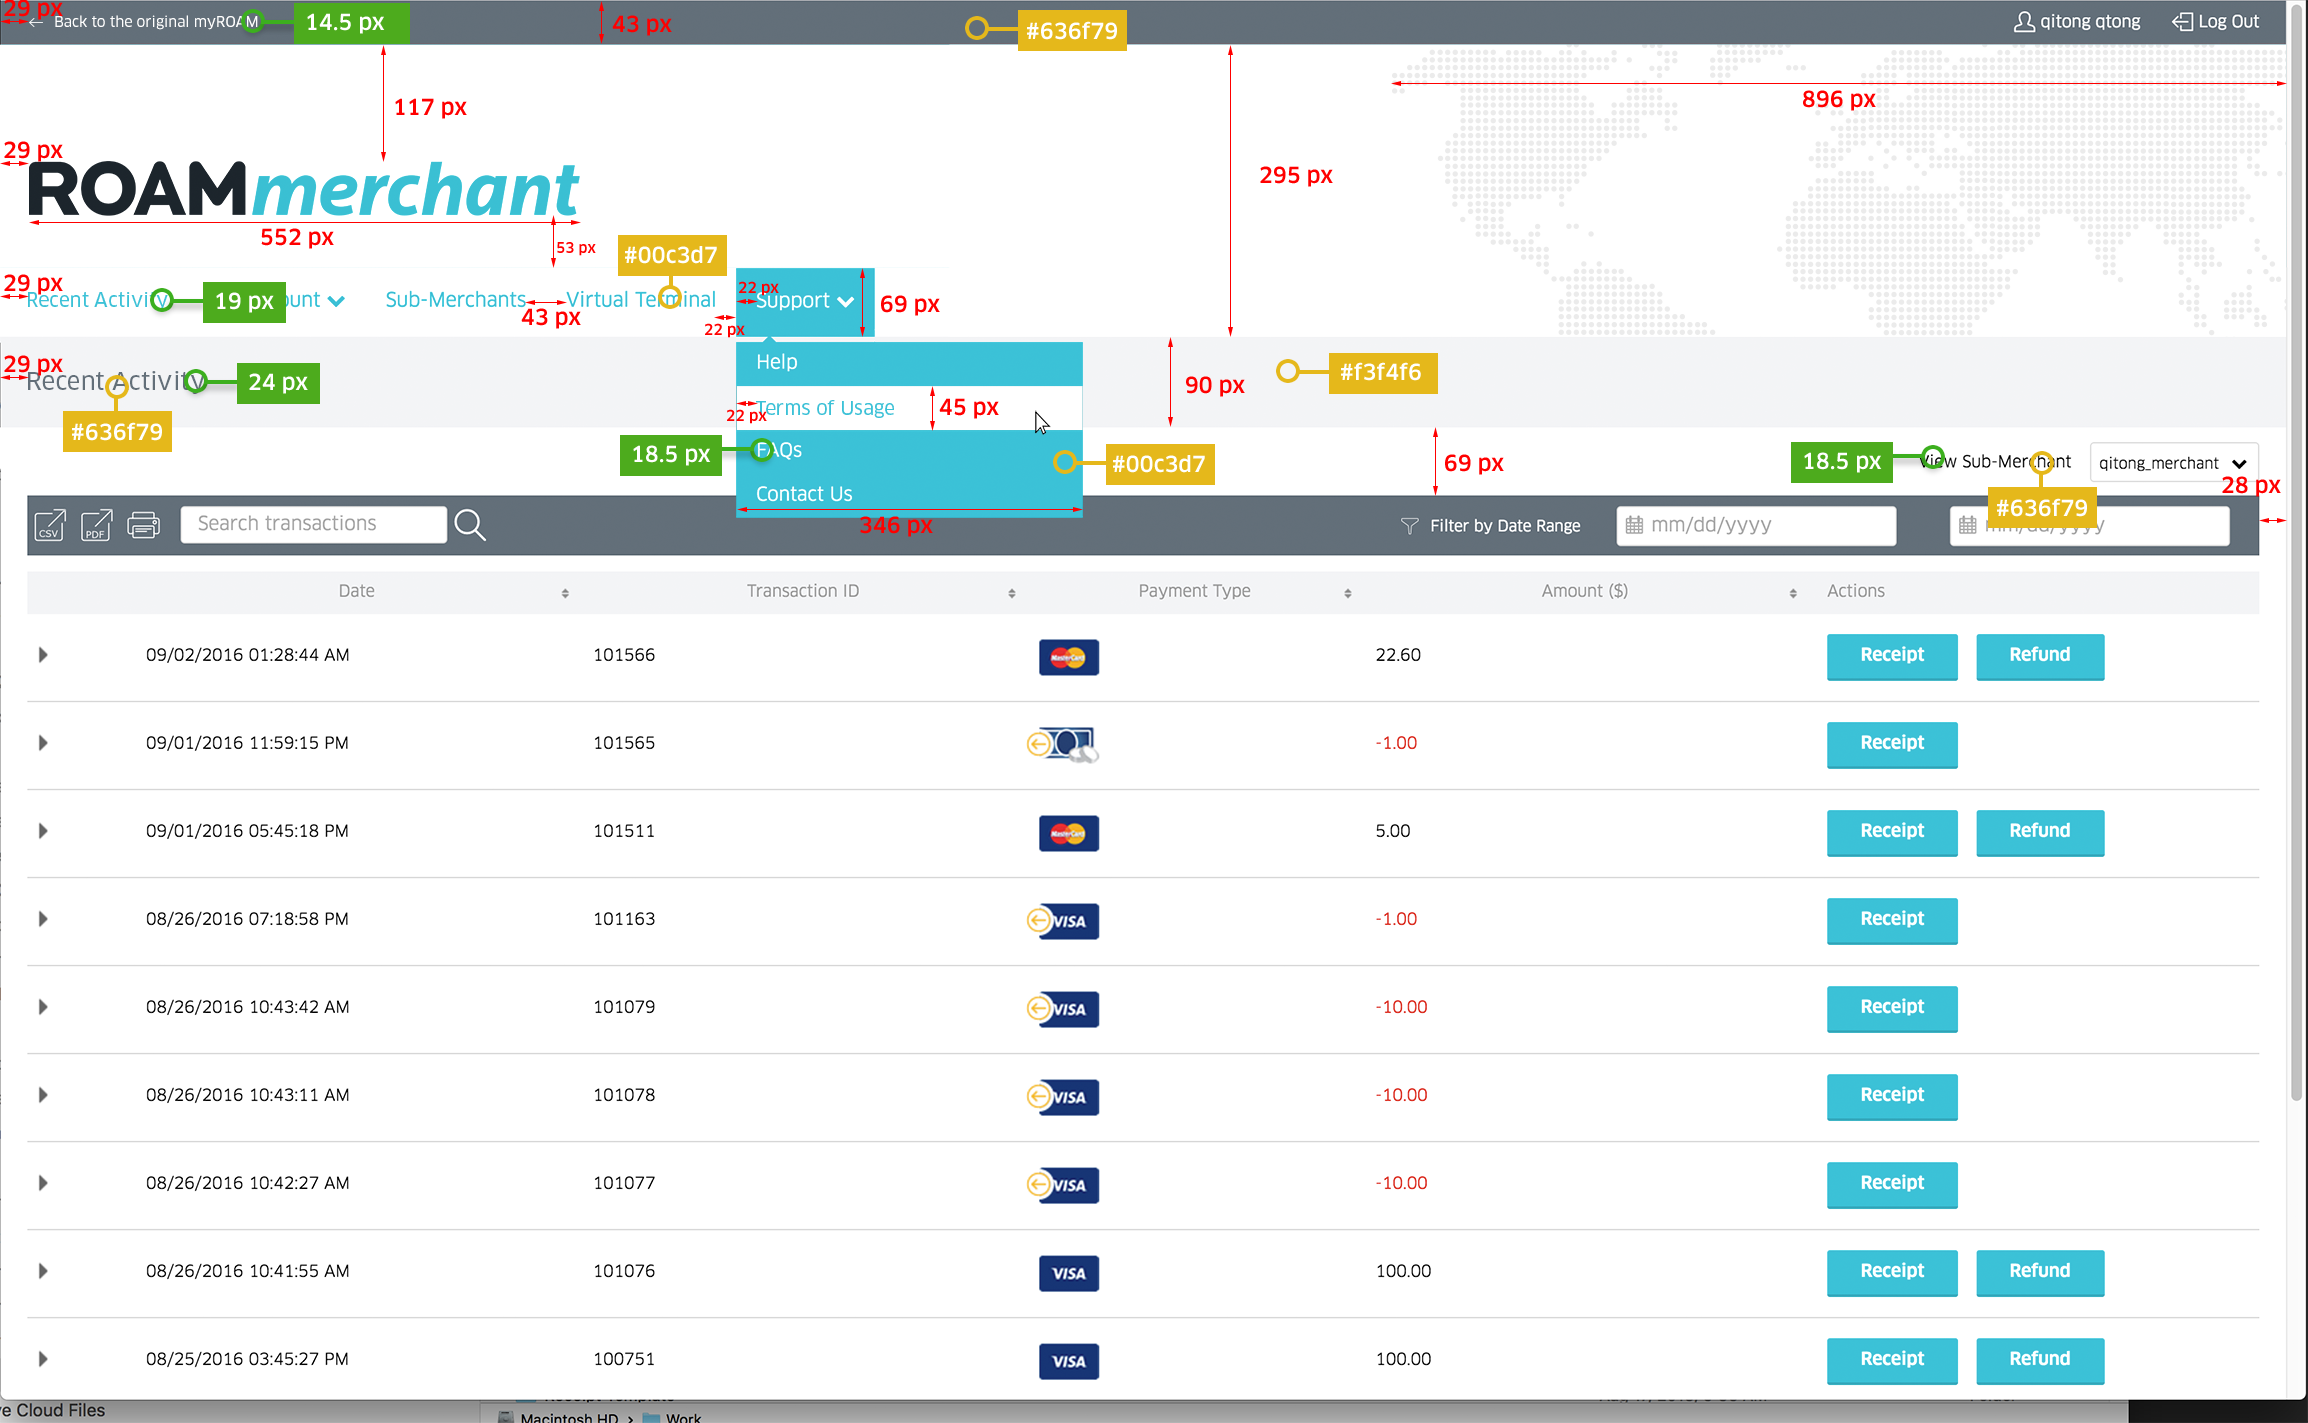Click Refund button for transaction 100751
2308x1423 pixels.
pos(2040,1360)
